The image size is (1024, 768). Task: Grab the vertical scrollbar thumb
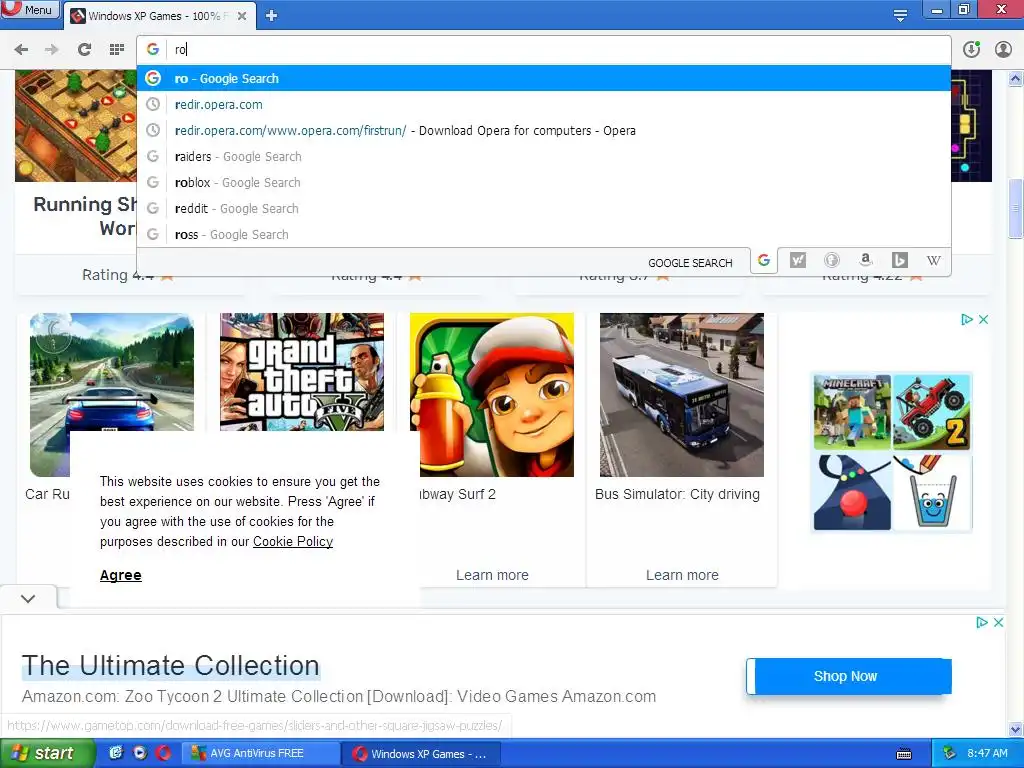point(1016,209)
